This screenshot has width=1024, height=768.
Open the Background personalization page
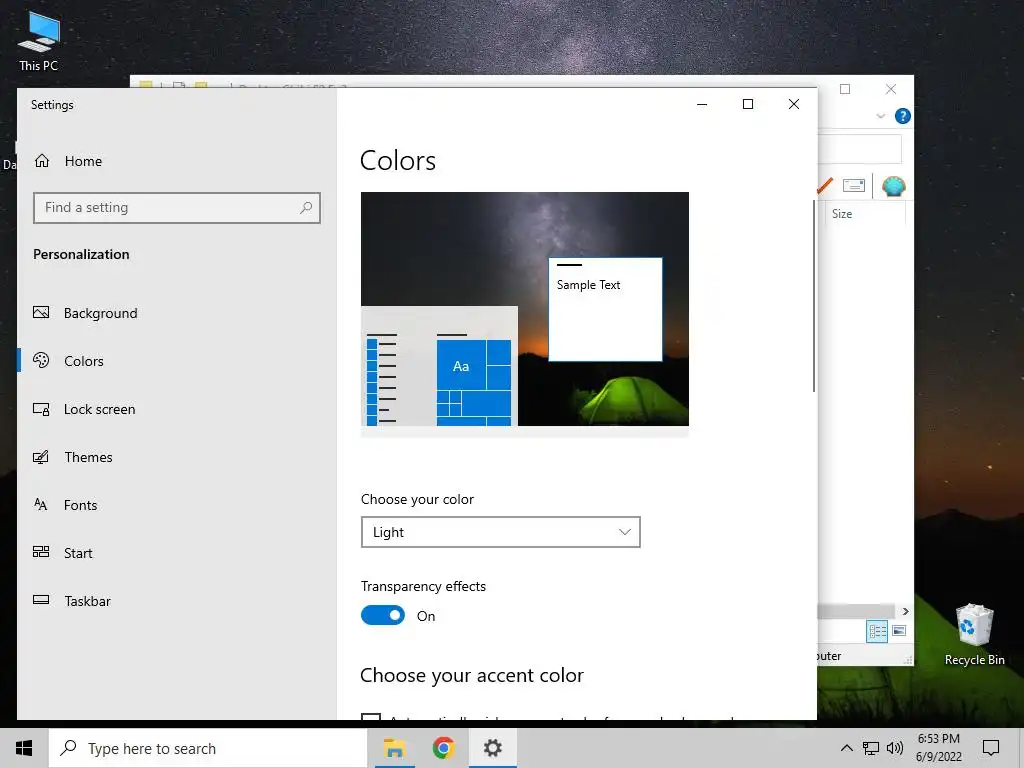101,313
